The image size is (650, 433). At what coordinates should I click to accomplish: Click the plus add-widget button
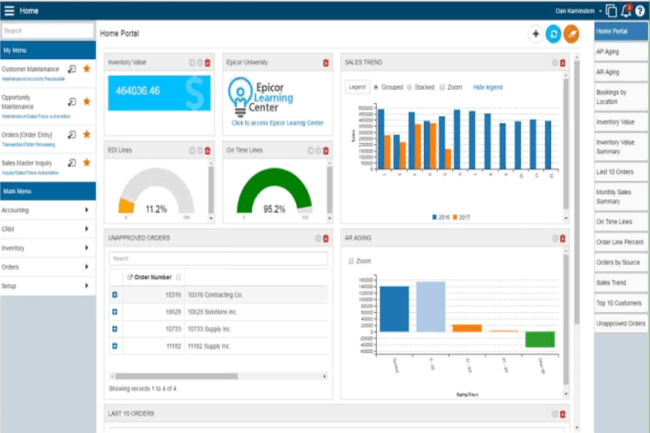pyautogui.click(x=536, y=33)
